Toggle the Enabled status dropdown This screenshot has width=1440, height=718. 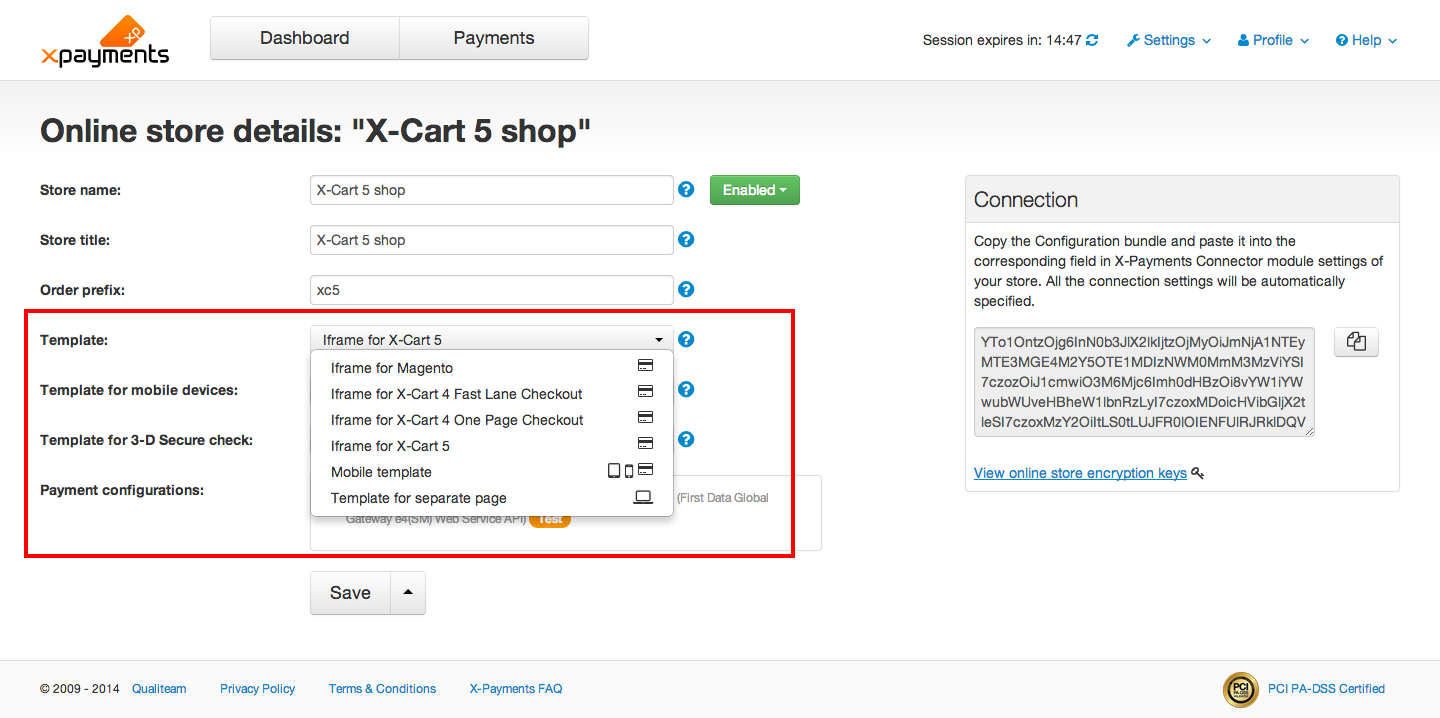click(x=755, y=190)
